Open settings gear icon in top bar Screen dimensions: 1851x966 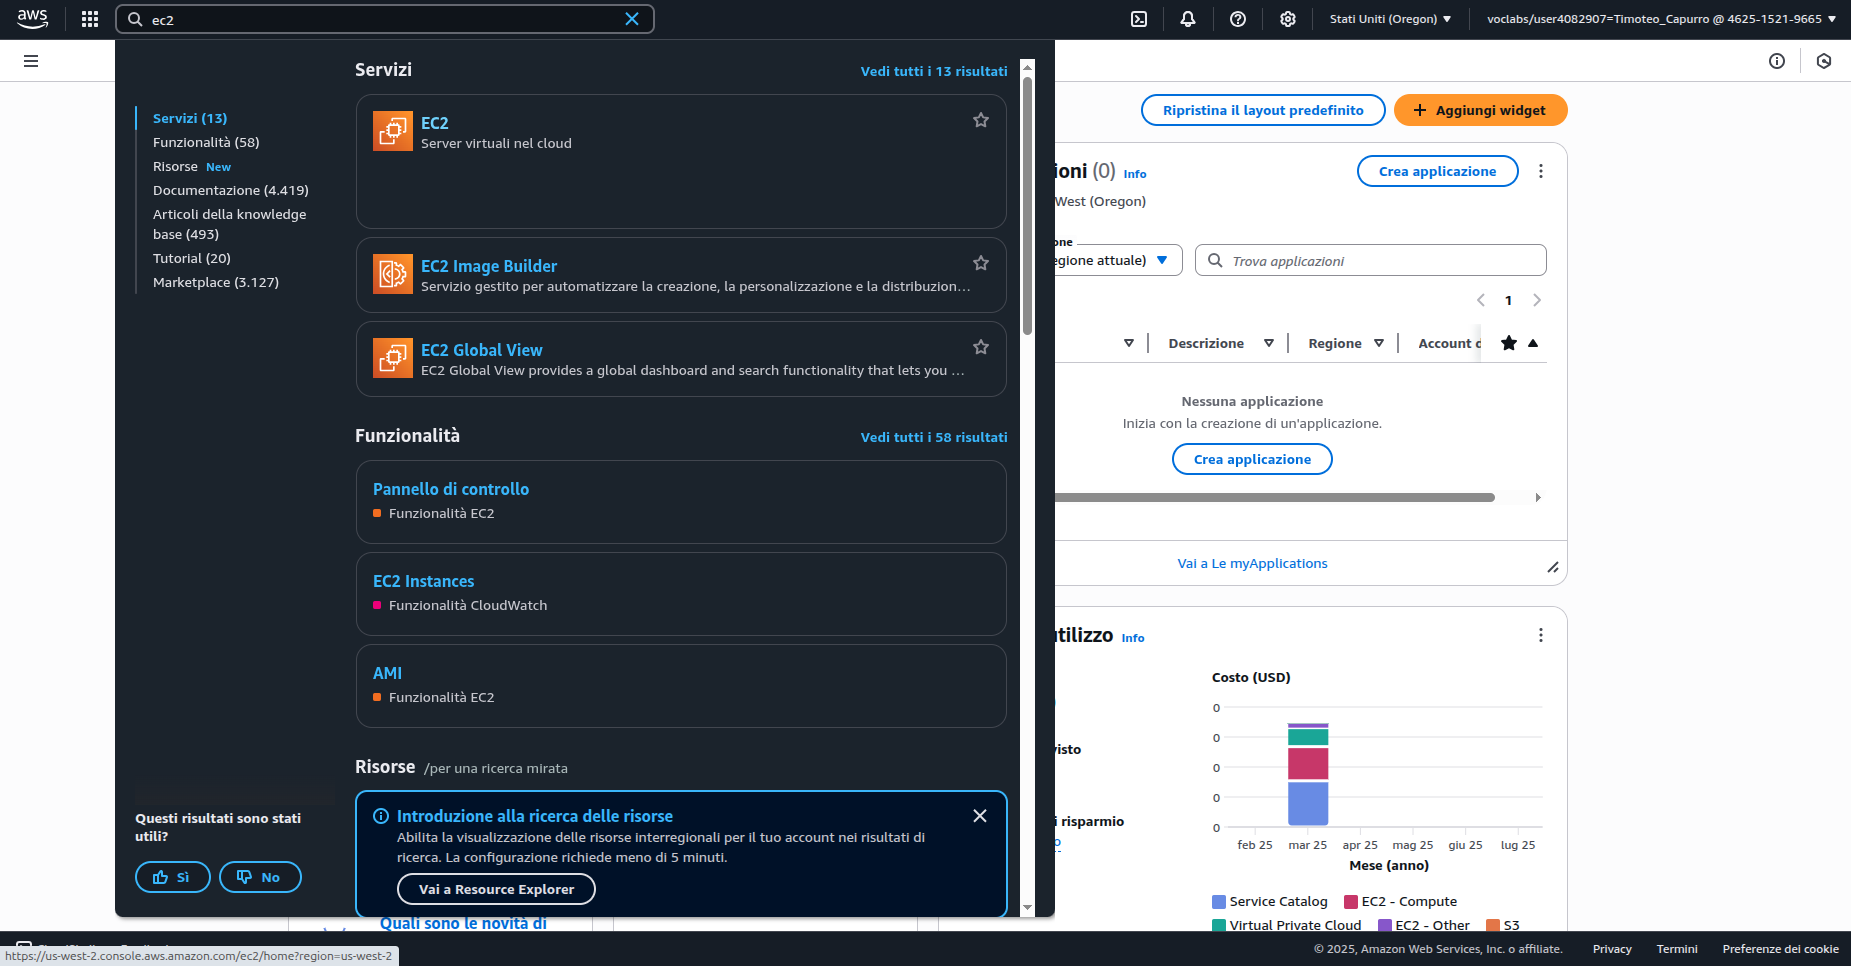(x=1288, y=19)
